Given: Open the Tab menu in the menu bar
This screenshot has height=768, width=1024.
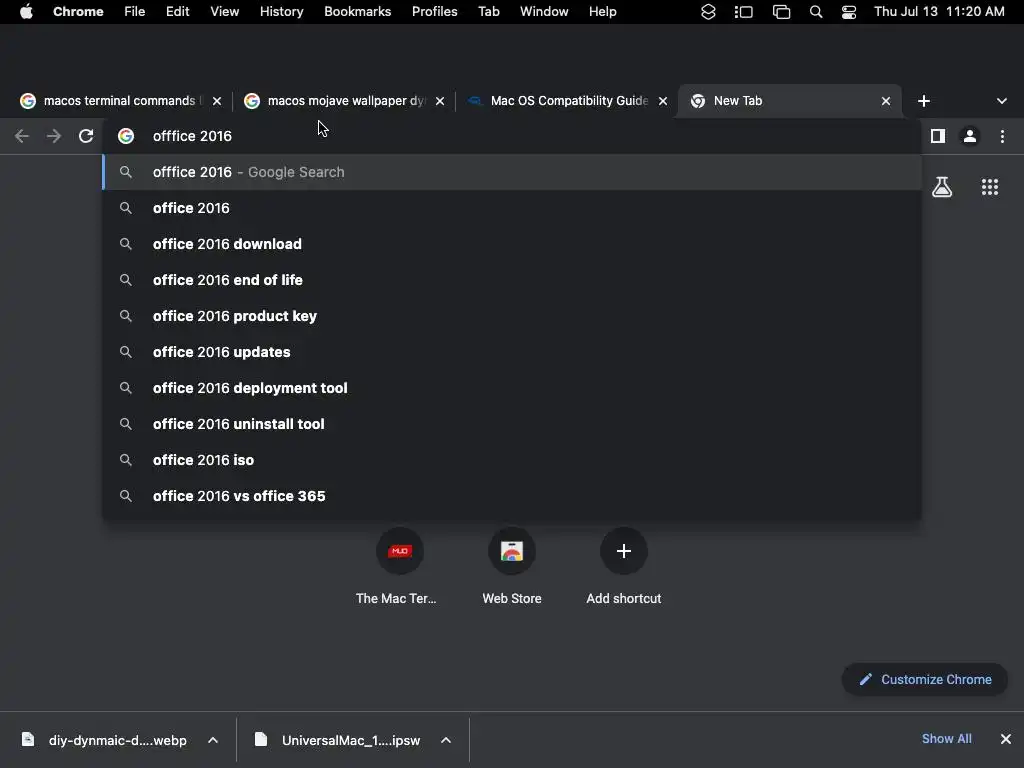Looking at the screenshot, I should [488, 12].
